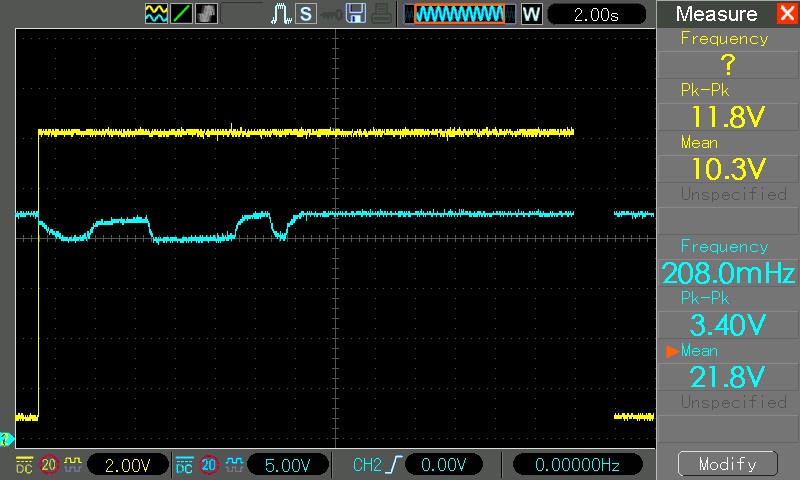The width and height of the screenshot is (800, 480).
Task: Click the grayed-out key lock icon
Action: coord(331,15)
